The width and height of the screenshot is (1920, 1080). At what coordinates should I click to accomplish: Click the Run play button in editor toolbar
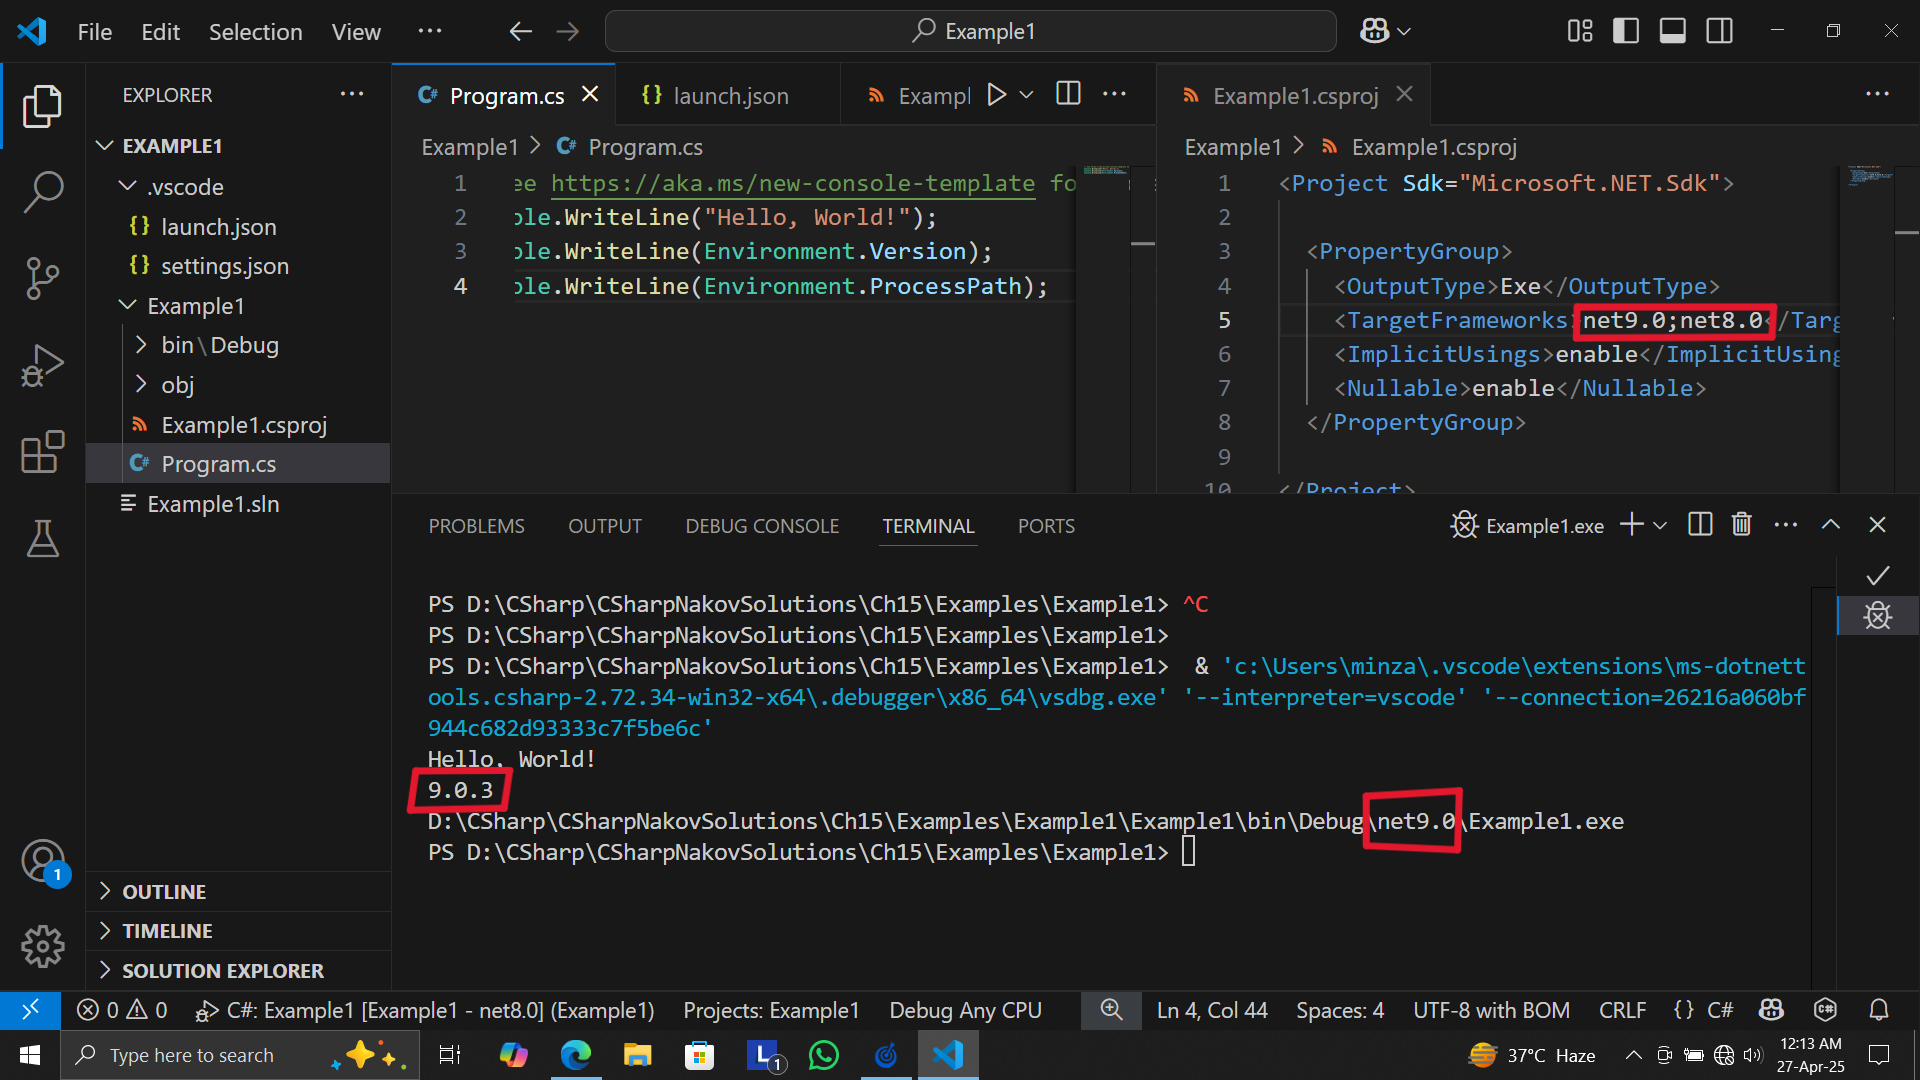coord(996,95)
